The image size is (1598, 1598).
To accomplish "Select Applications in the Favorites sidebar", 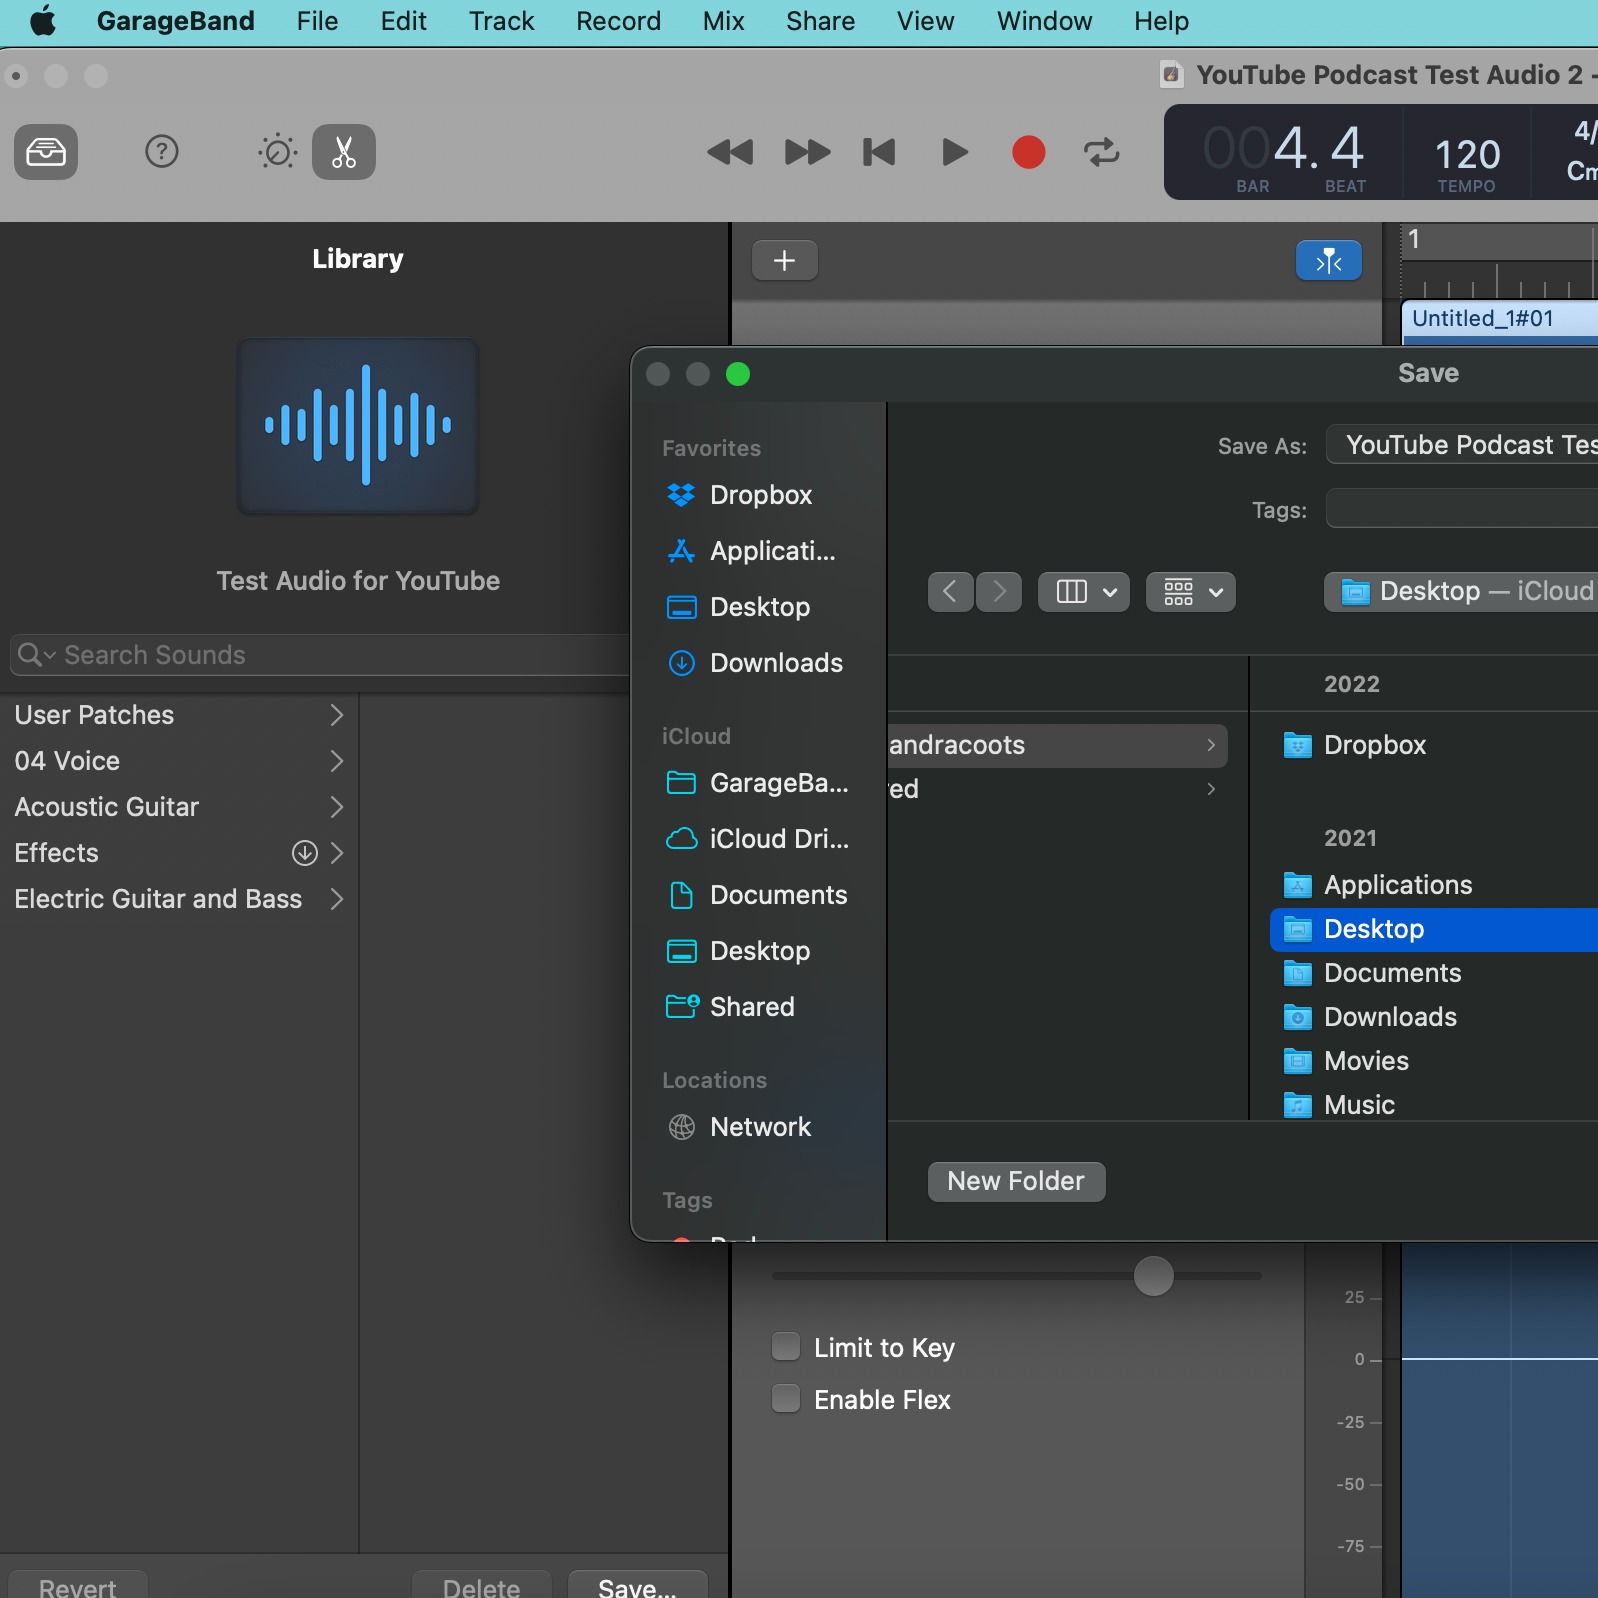I will pyautogui.click(x=760, y=551).
